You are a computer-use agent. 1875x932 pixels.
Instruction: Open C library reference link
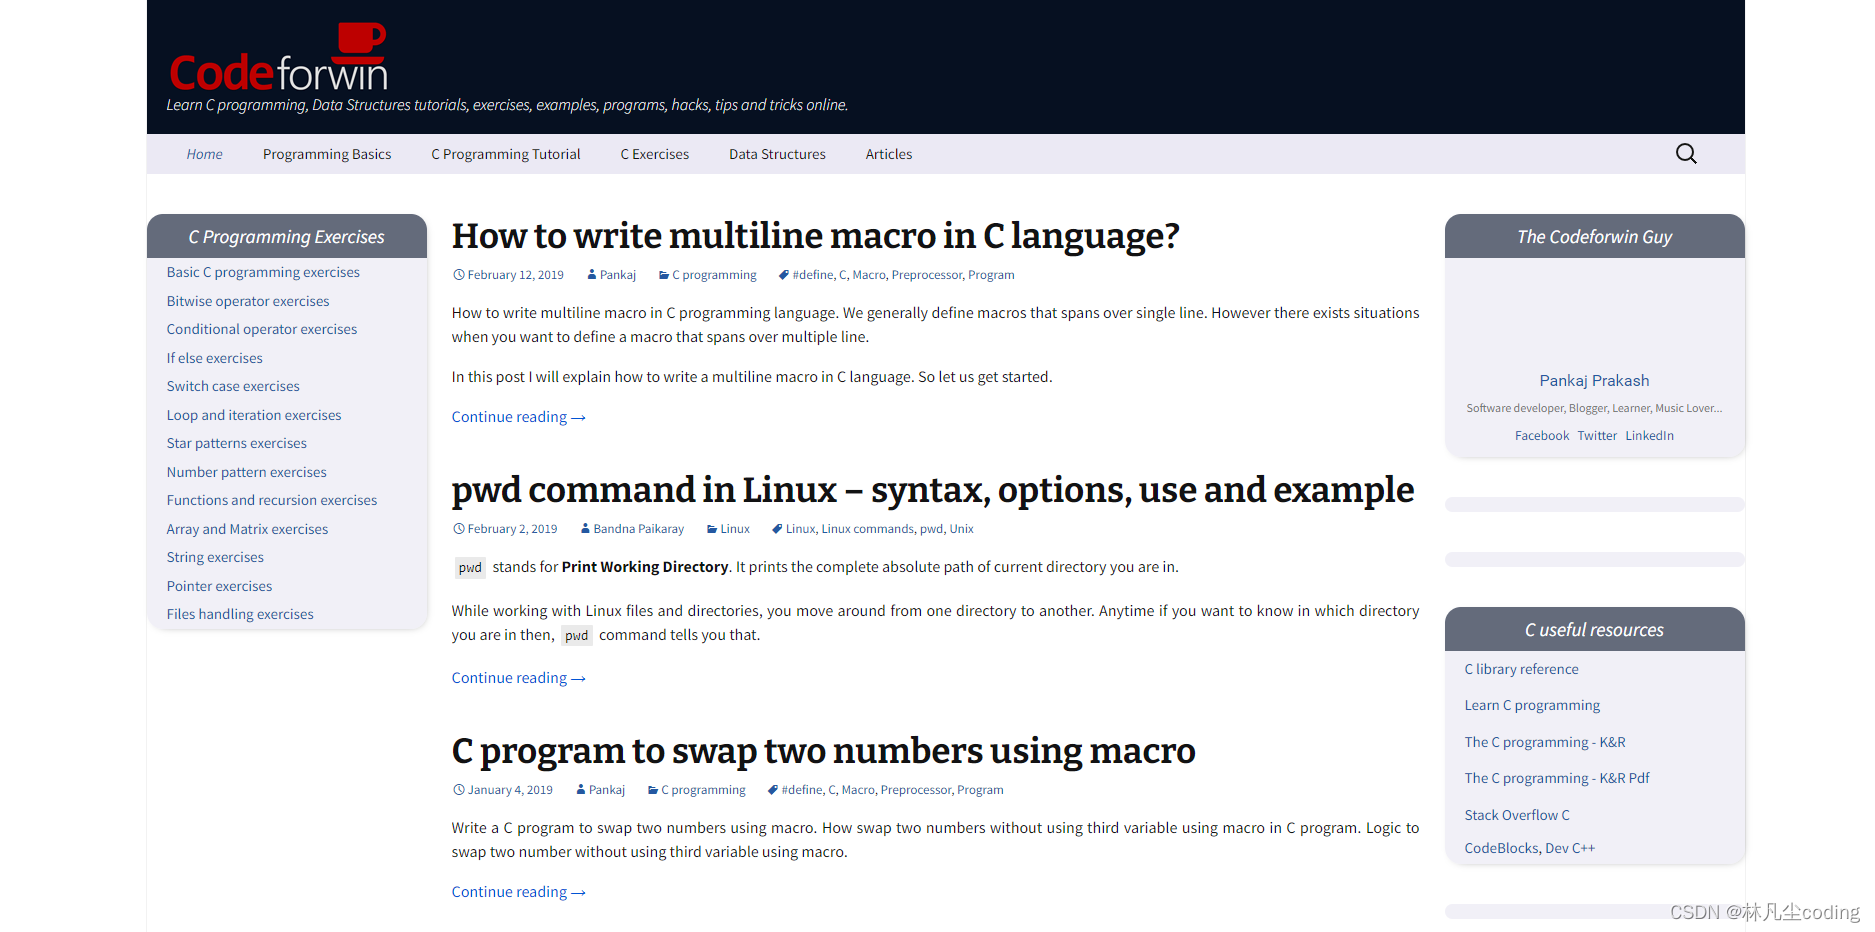[1521, 669]
